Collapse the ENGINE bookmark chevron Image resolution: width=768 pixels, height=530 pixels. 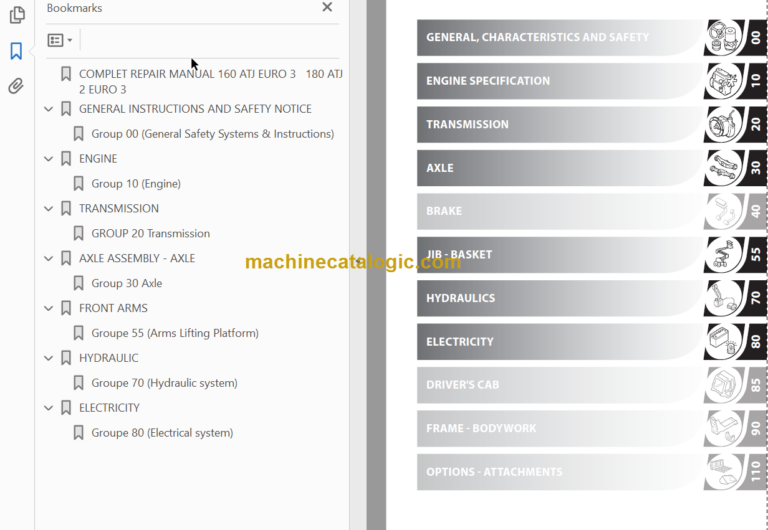click(x=48, y=159)
